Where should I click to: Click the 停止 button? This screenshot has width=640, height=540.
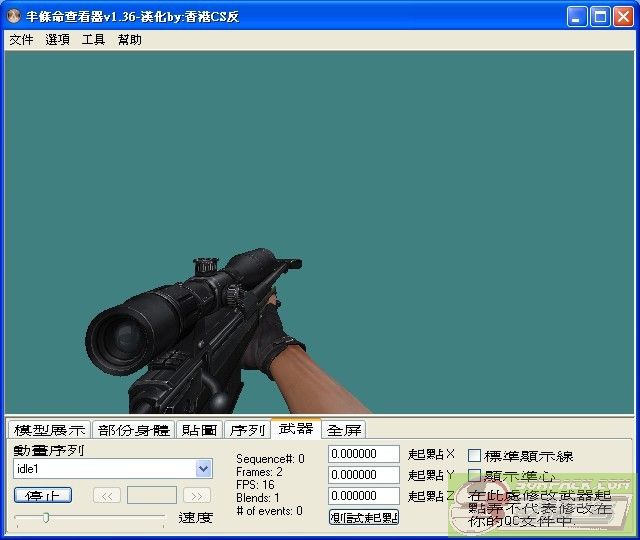click(x=43, y=496)
